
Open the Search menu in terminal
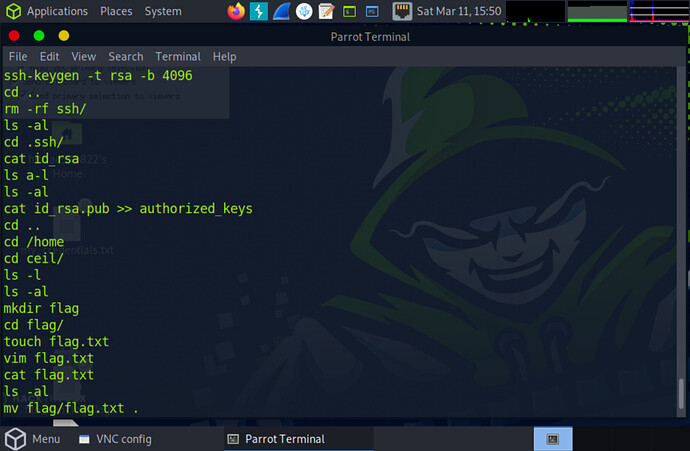(x=126, y=57)
